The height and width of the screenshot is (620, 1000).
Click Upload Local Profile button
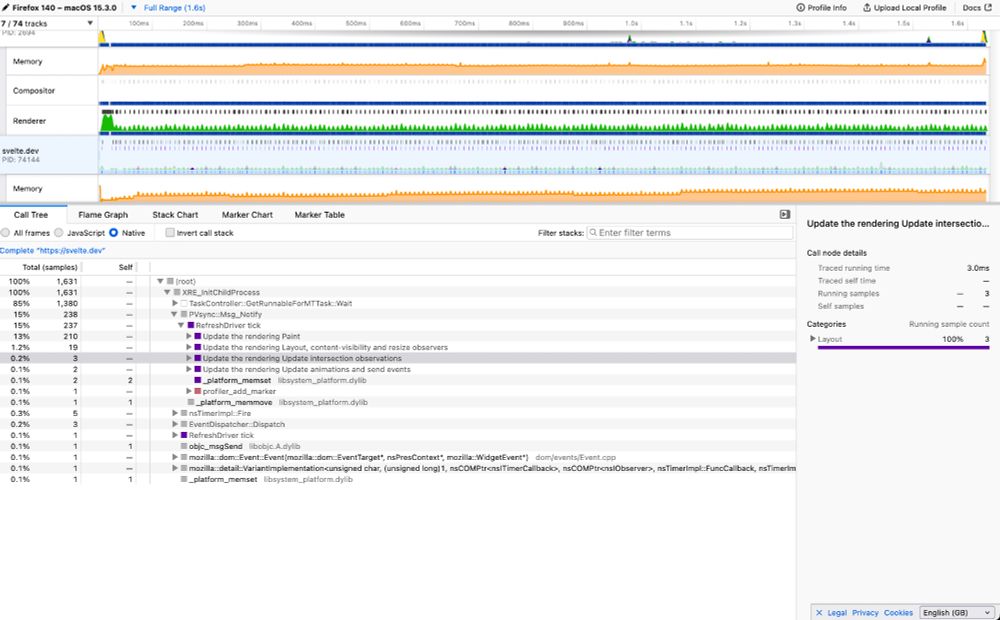904,8
